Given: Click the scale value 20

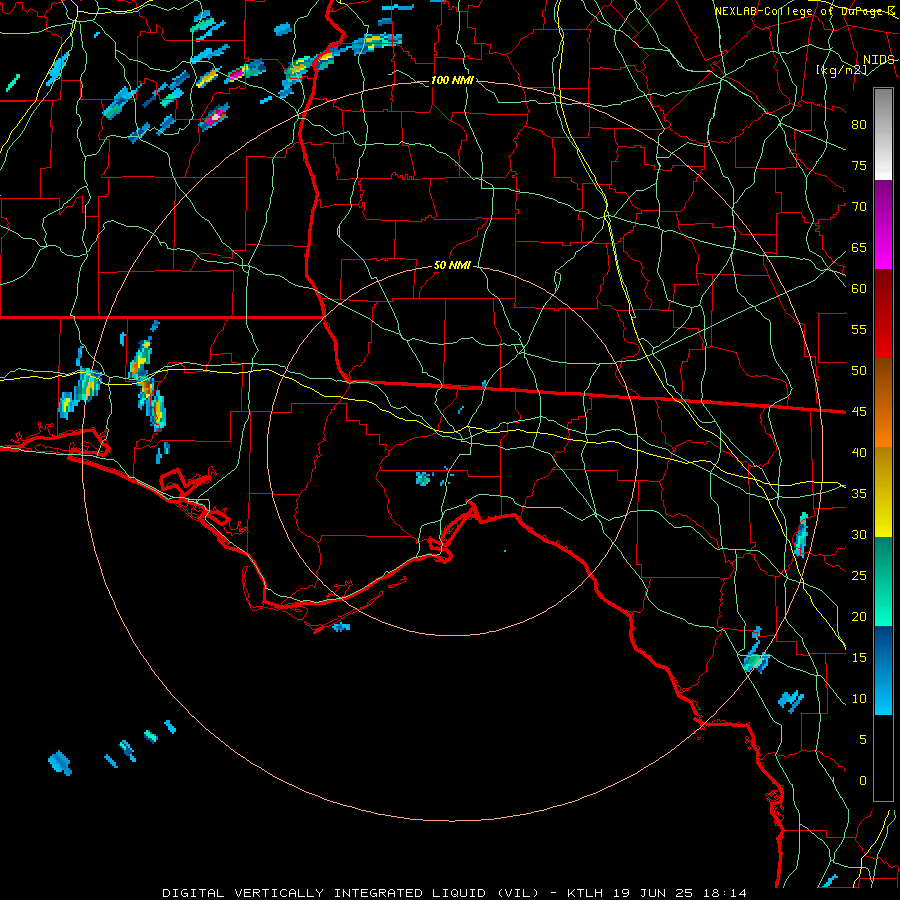Looking at the screenshot, I should pyautogui.click(x=859, y=616).
